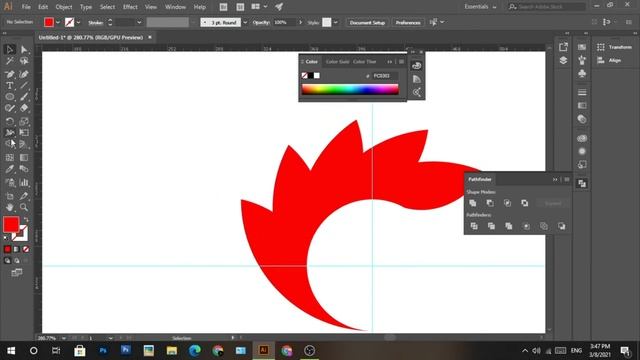The width and height of the screenshot is (640, 360).
Task: Set paint mode to Color
Action: [7, 249]
